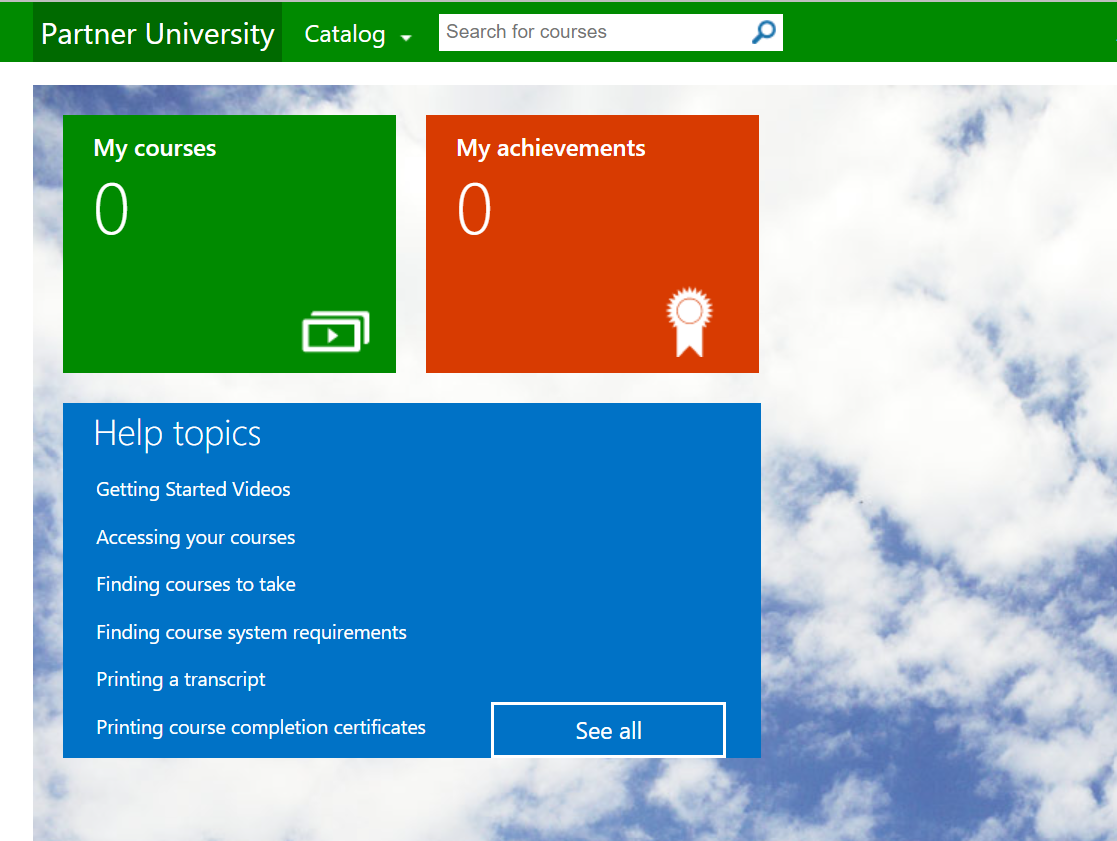The height and width of the screenshot is (841, 1117).
Task: Open Printing course completion certificates
Action: coord(261,727)
